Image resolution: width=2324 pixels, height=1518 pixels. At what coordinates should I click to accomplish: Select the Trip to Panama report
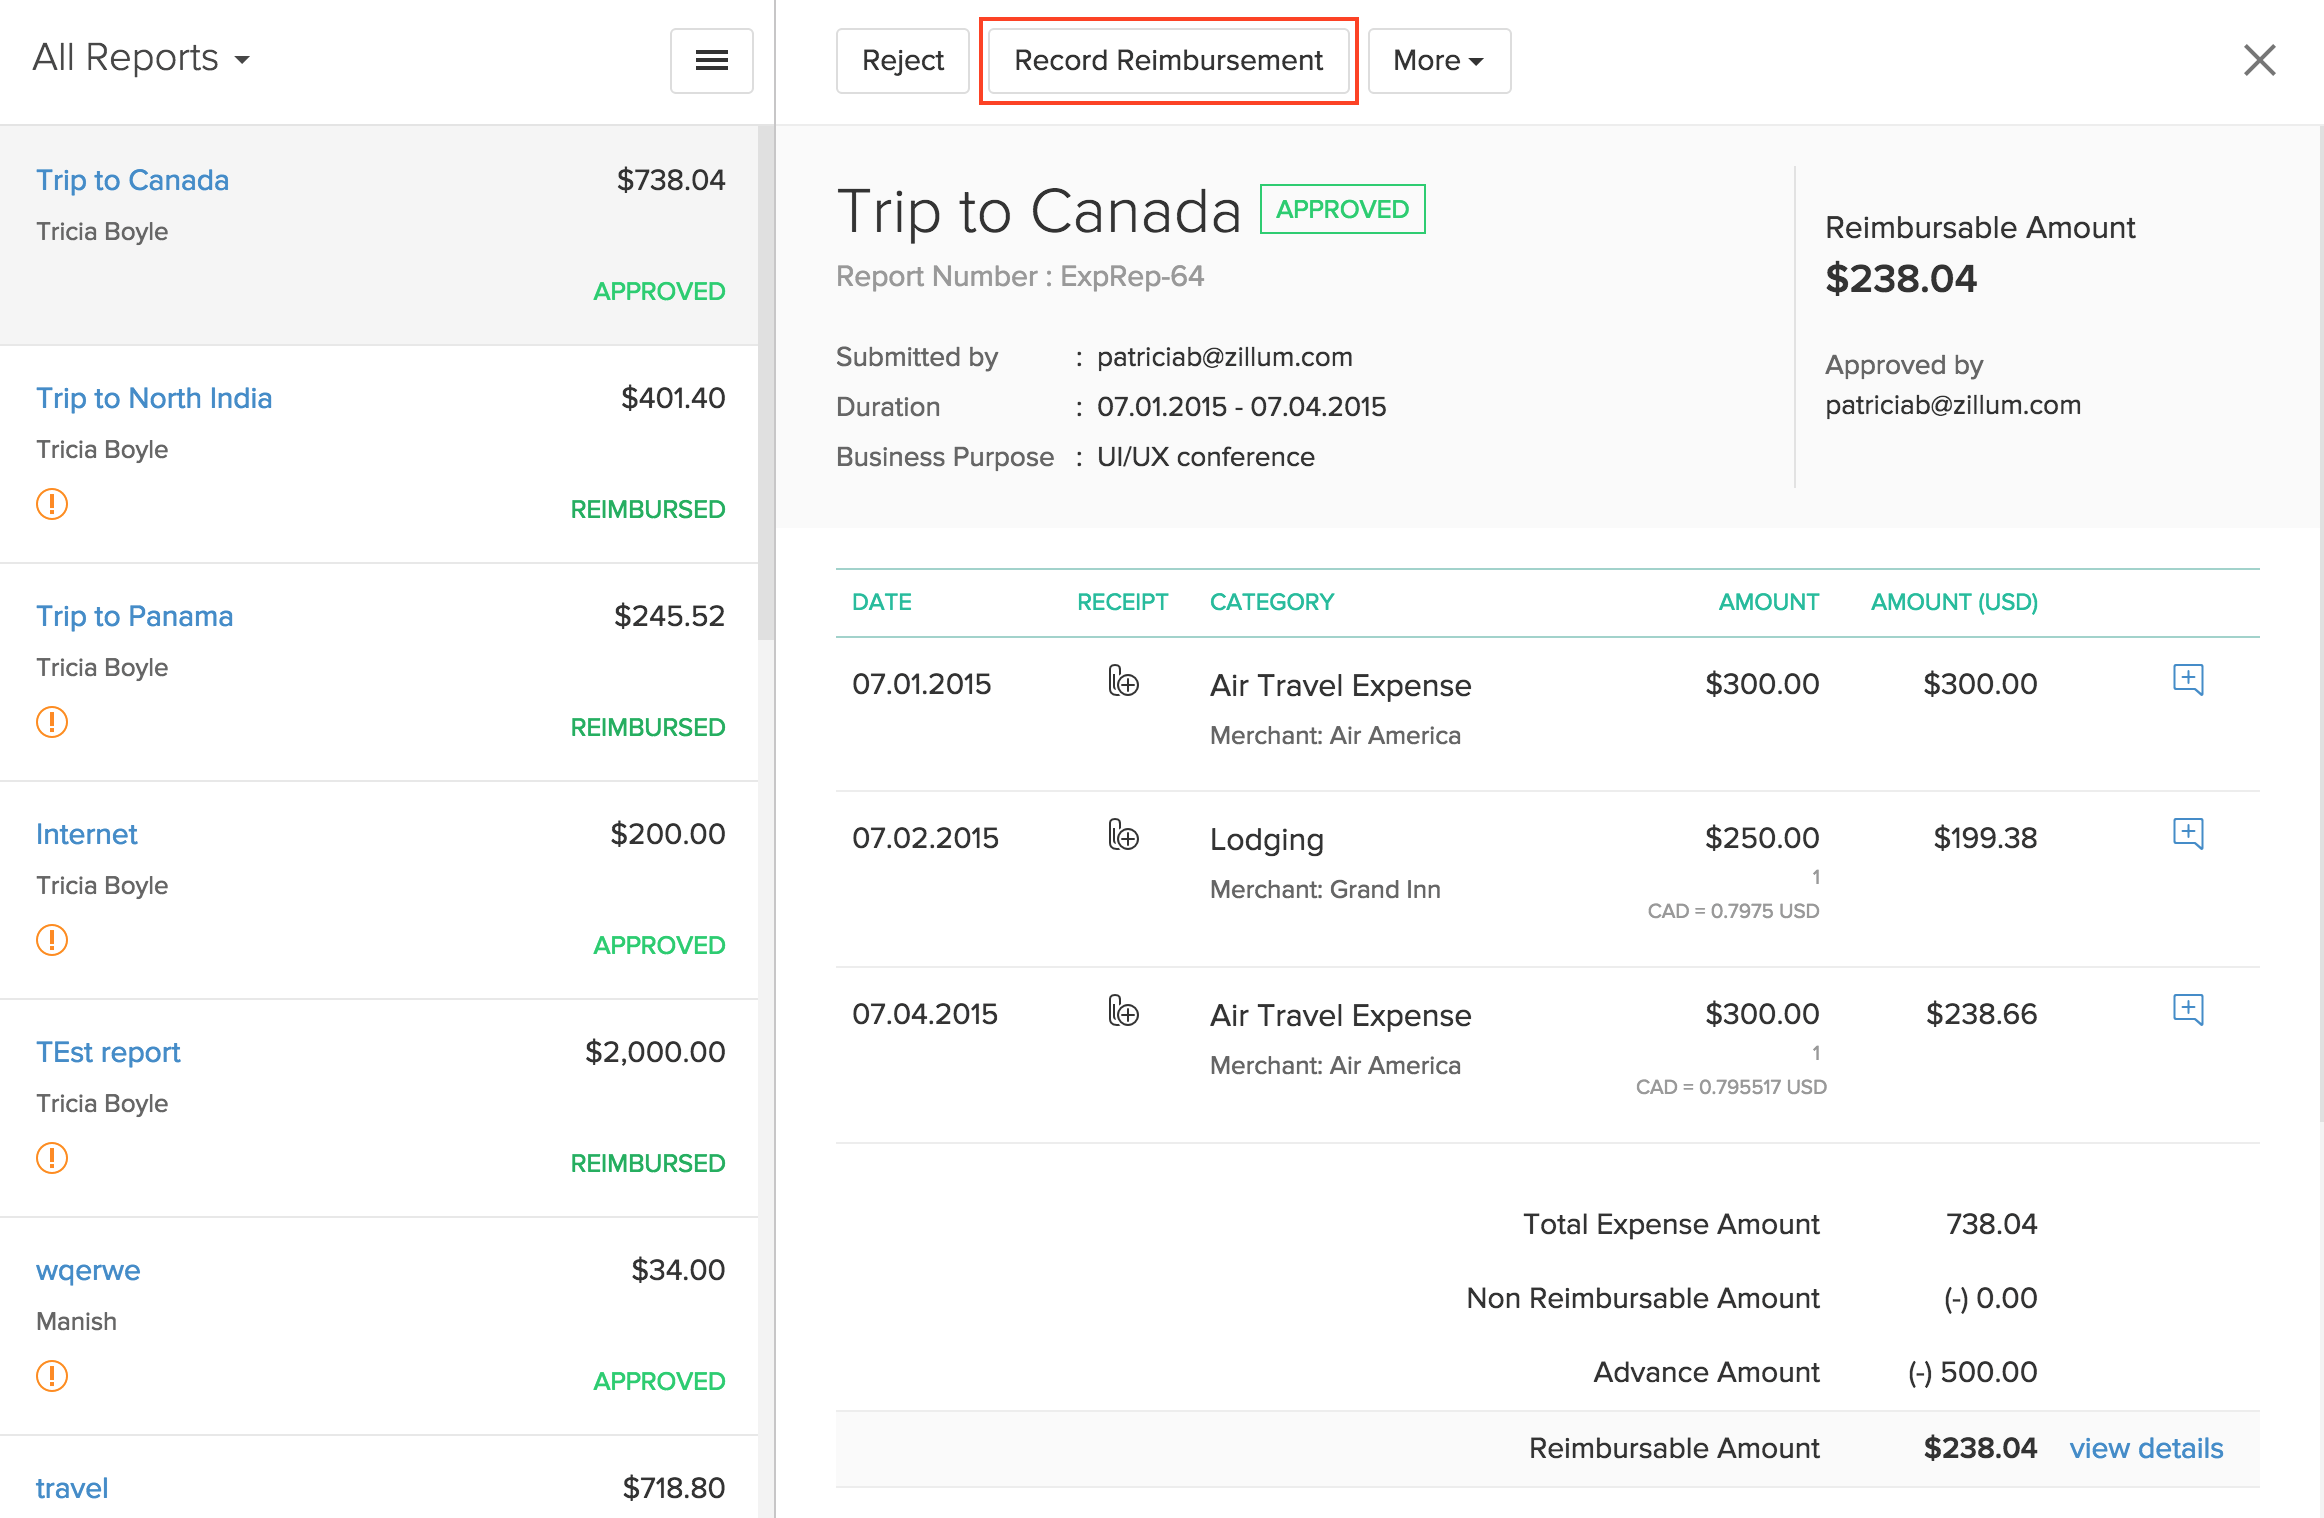point(134,616)
